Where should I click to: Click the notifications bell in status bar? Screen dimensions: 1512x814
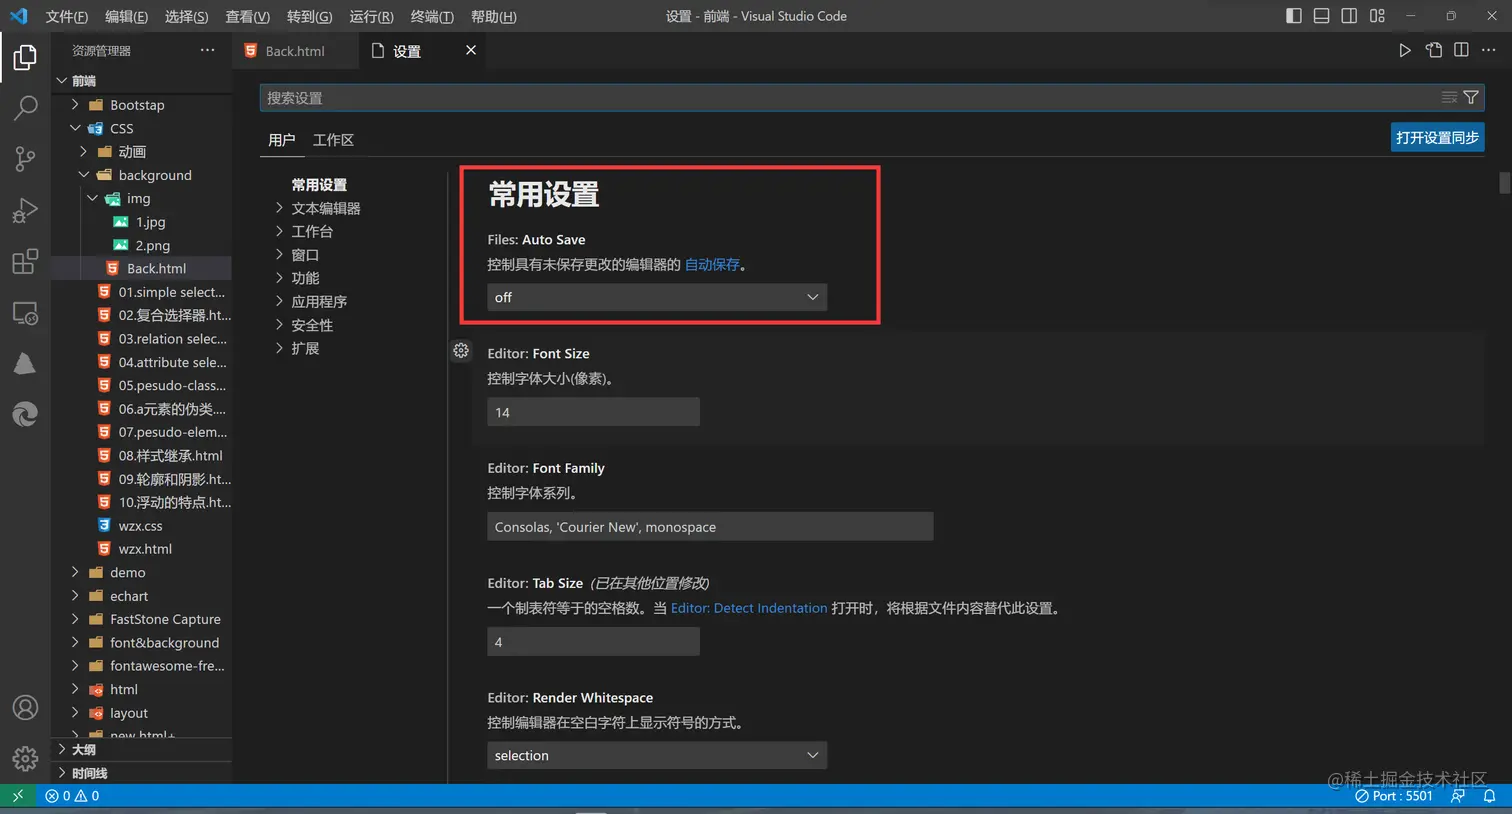pos(1489,795)
